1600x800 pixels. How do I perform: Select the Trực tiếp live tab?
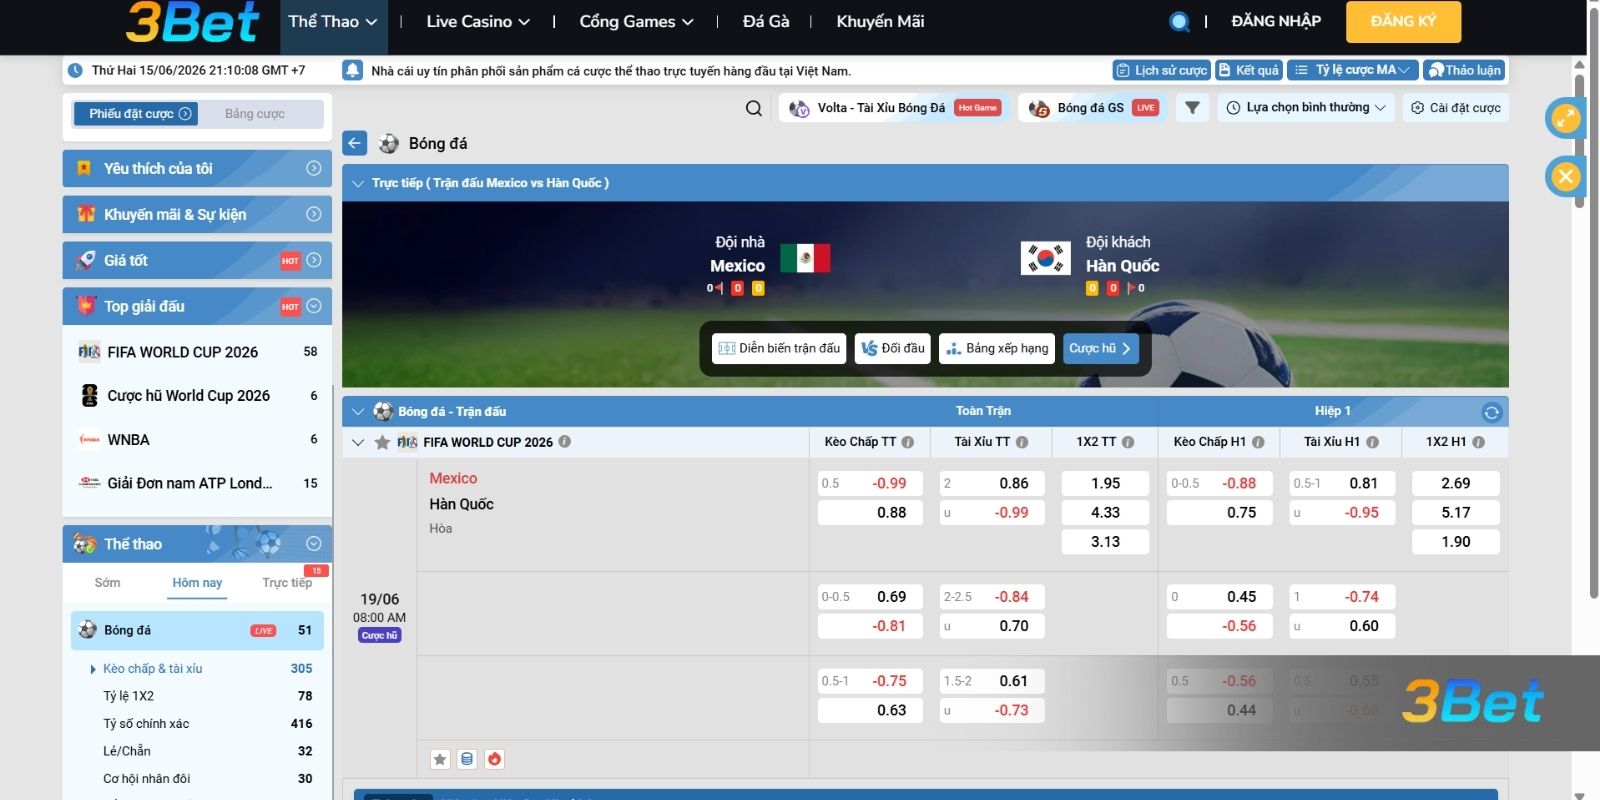[287, 583]
